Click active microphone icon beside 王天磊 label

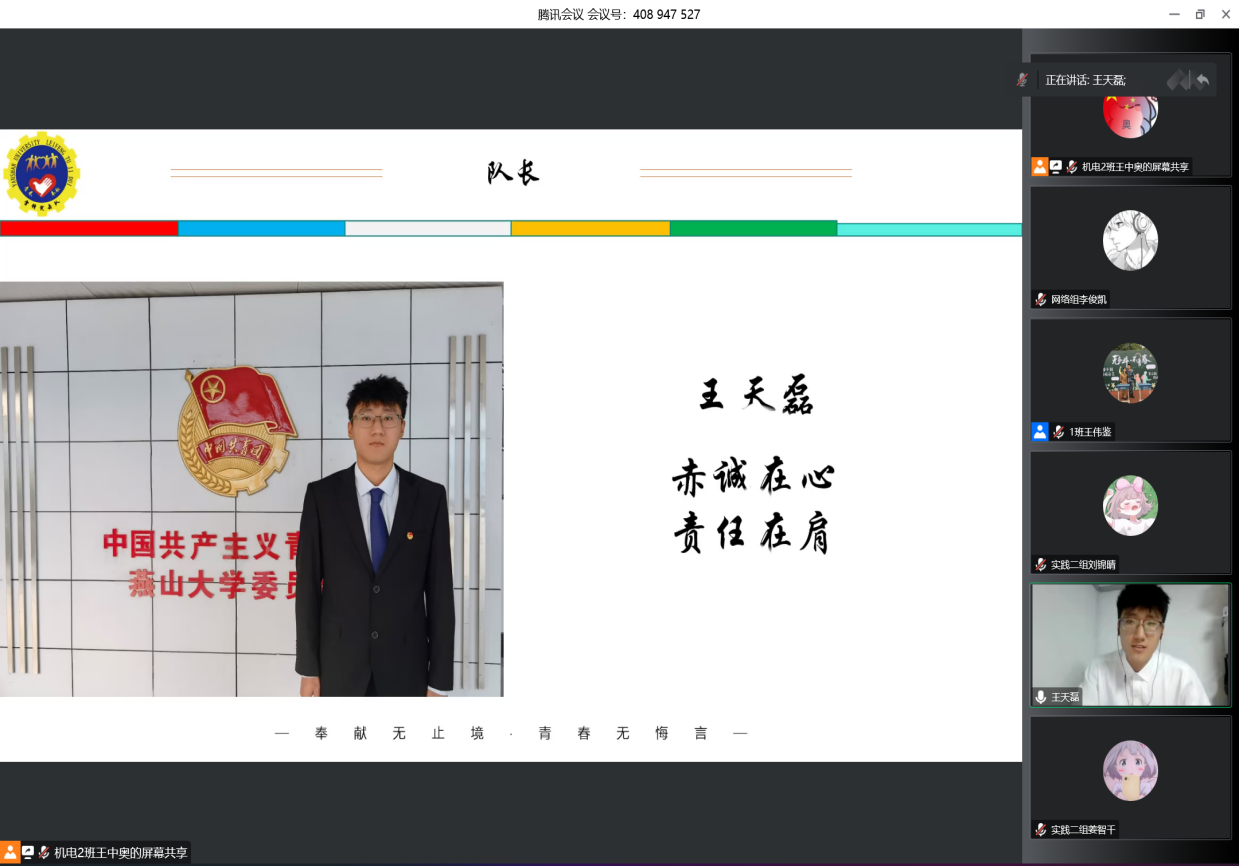tap(1041, 697)
